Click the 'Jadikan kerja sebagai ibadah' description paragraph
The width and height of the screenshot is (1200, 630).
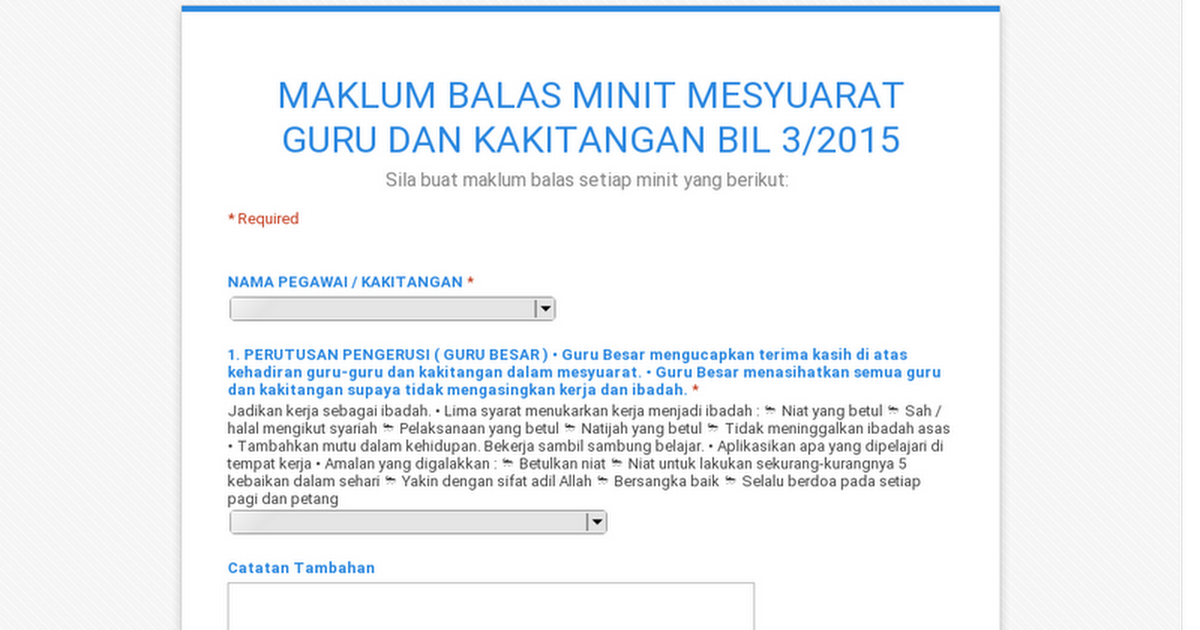click(588, 455)
